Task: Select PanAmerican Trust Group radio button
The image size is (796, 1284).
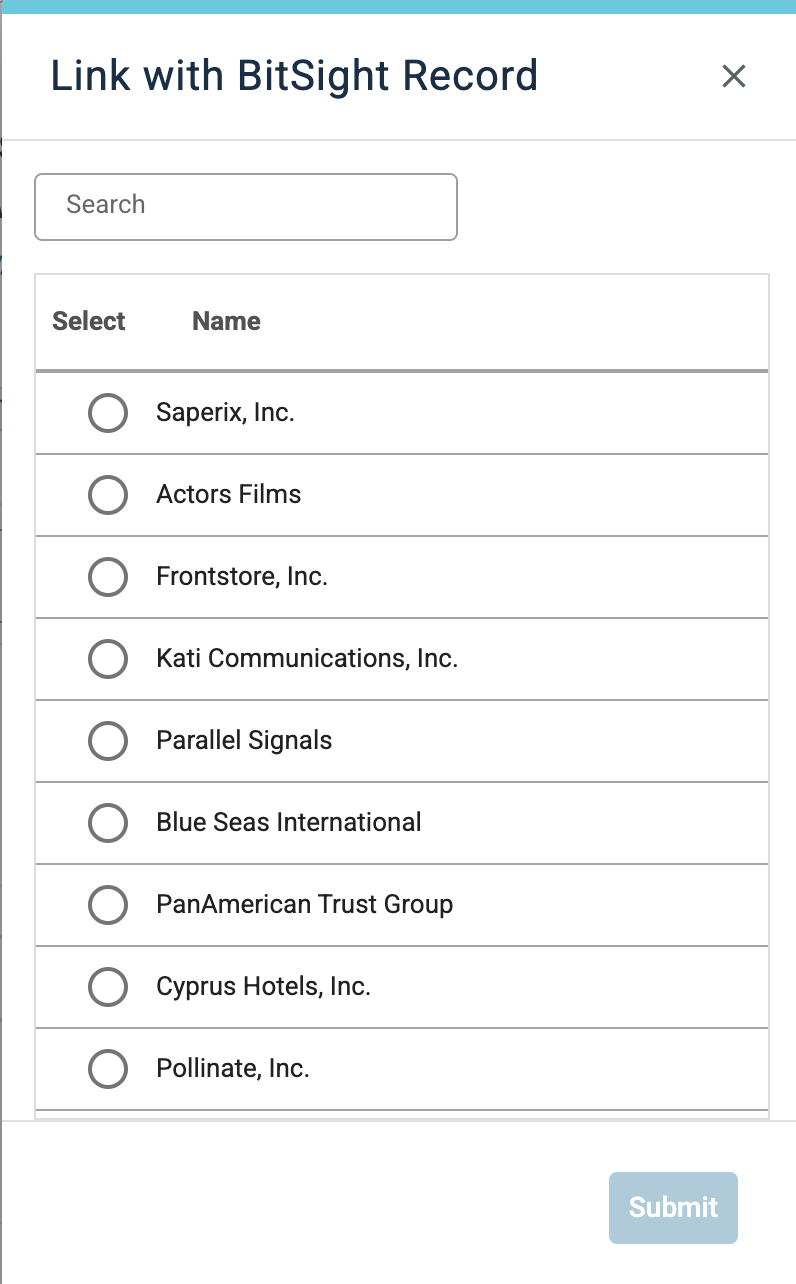Action: (108, 905)
